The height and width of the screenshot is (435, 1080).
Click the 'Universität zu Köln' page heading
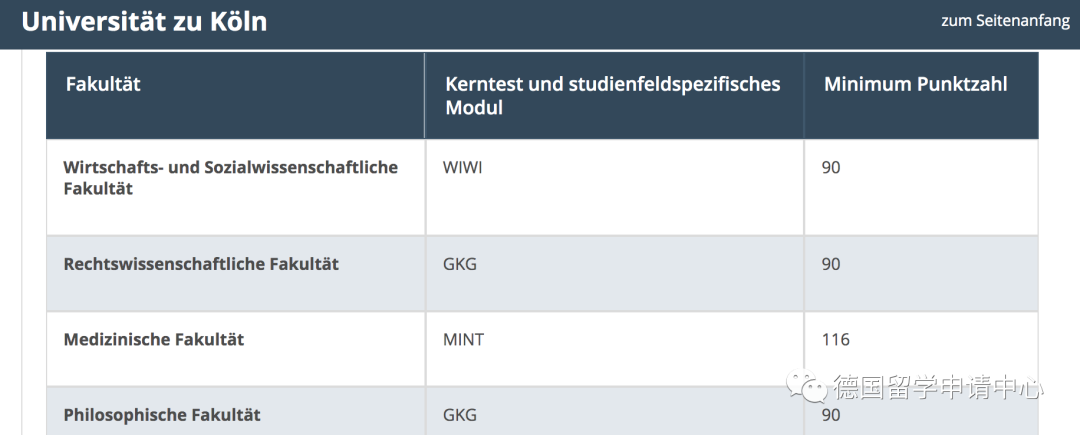tap(144, 22)
